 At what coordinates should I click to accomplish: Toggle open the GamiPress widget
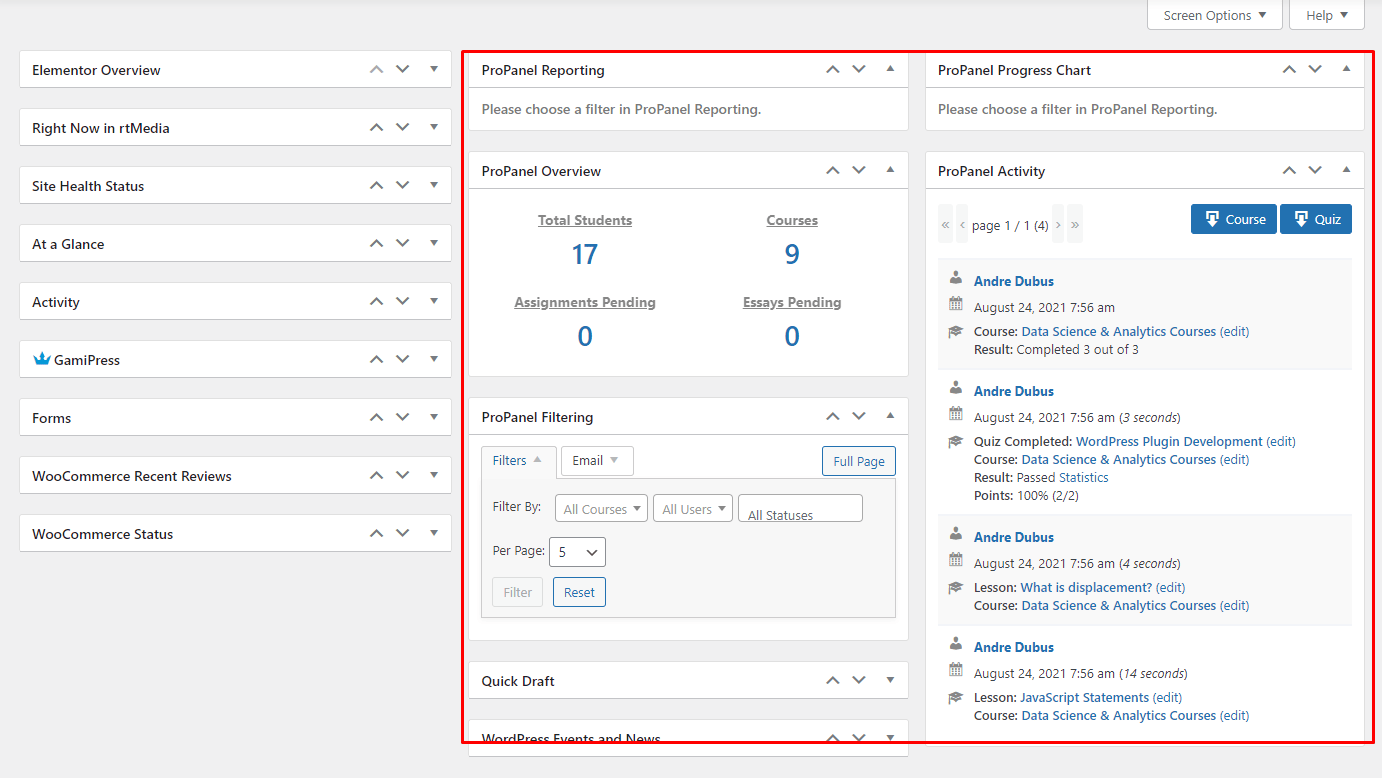434,360
